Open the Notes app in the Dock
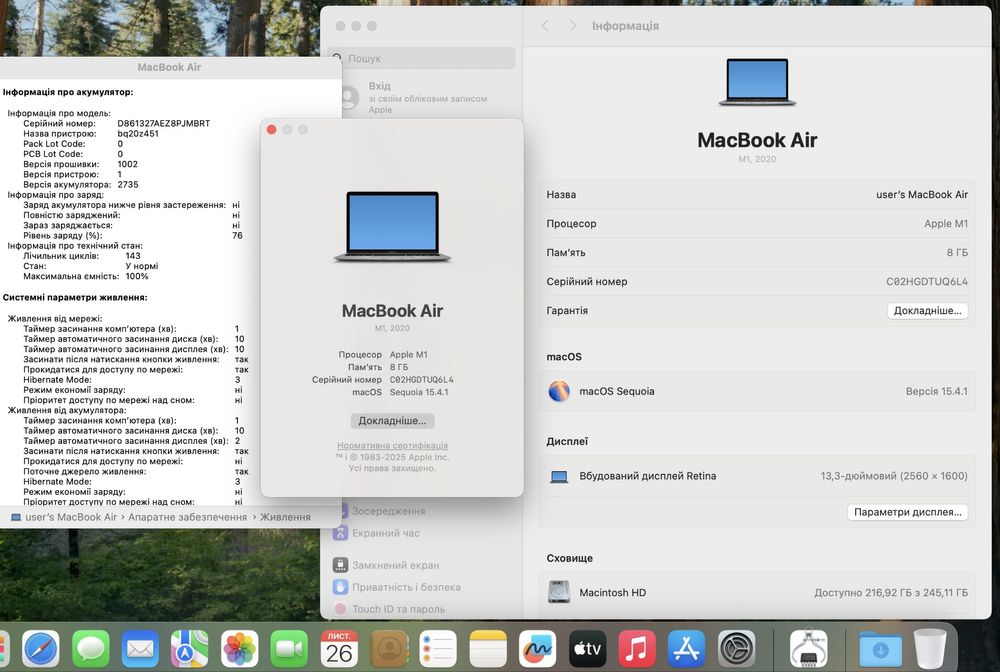Image resolution: width=1000 pixels, height=672 pixels. tap(488, 648)
